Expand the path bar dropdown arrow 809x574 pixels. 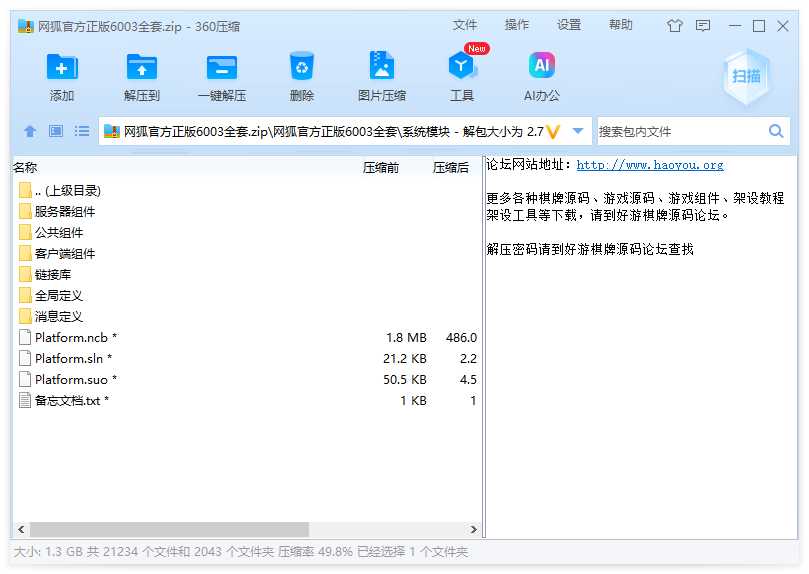[x=578, y=132]
